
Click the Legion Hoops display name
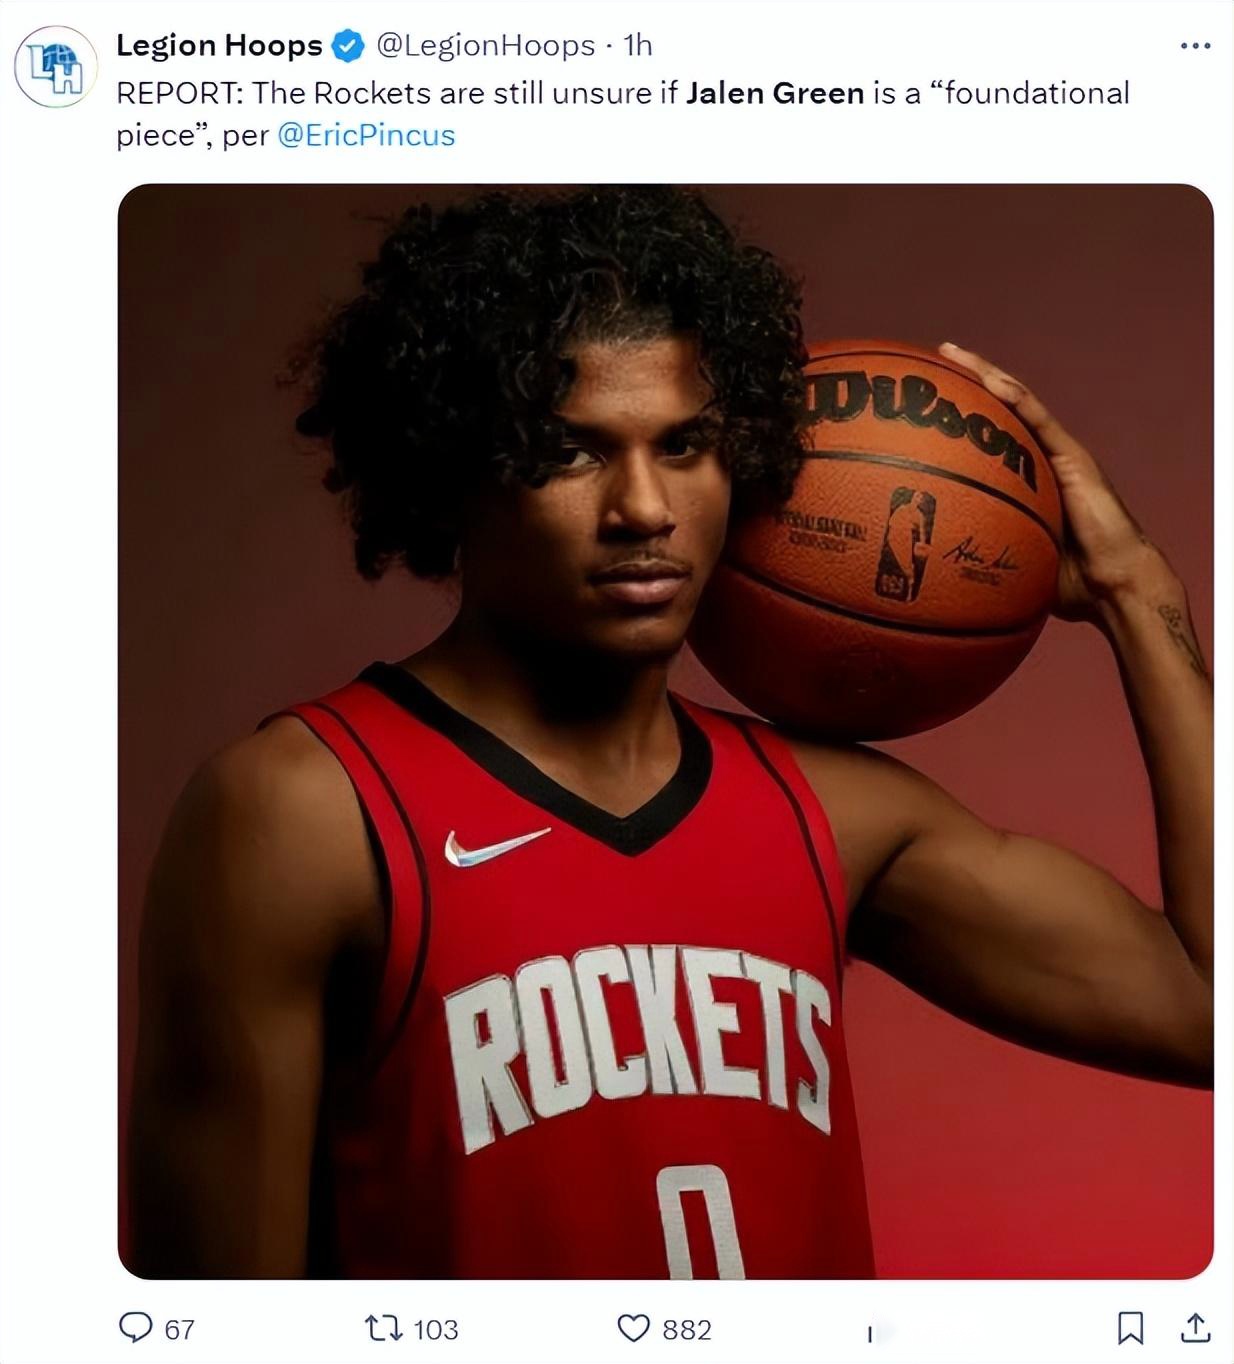(x=219, y=45)
